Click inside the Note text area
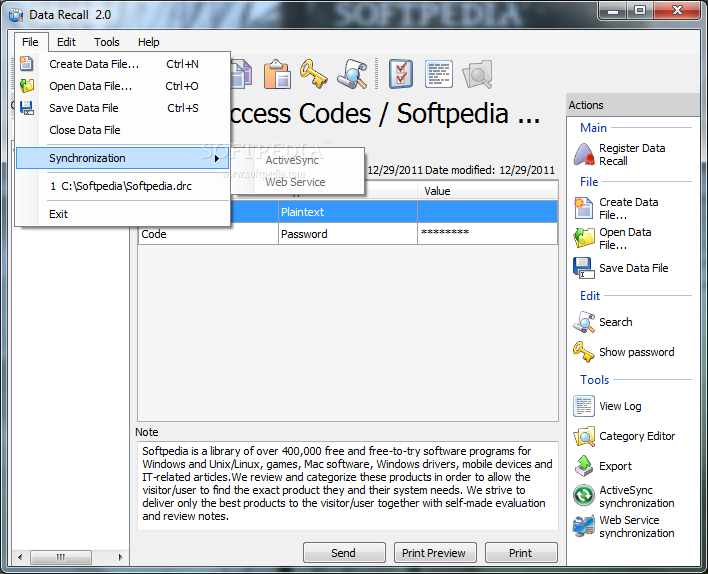 click(x=348, y=485)
